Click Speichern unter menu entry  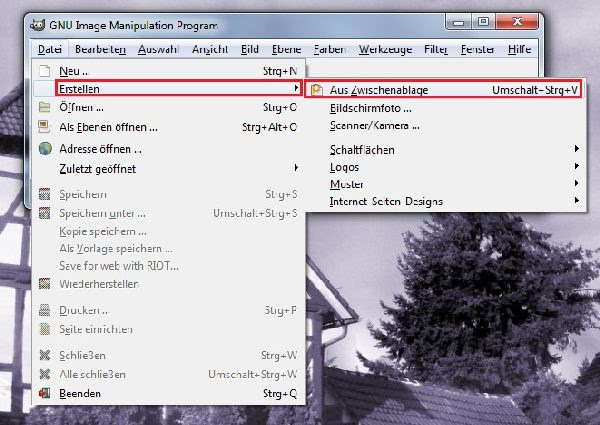[x=168, y=213]
